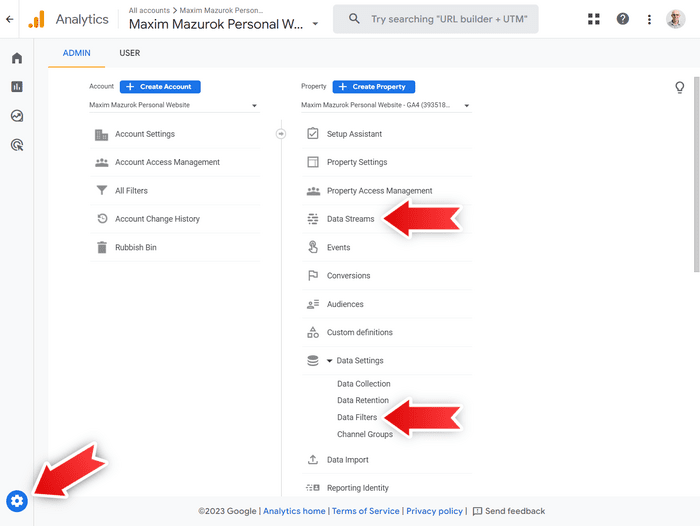The height and width of the screenshot is (526, 700).
Task: Click the Admin gear icon
Action: [17, 501]
